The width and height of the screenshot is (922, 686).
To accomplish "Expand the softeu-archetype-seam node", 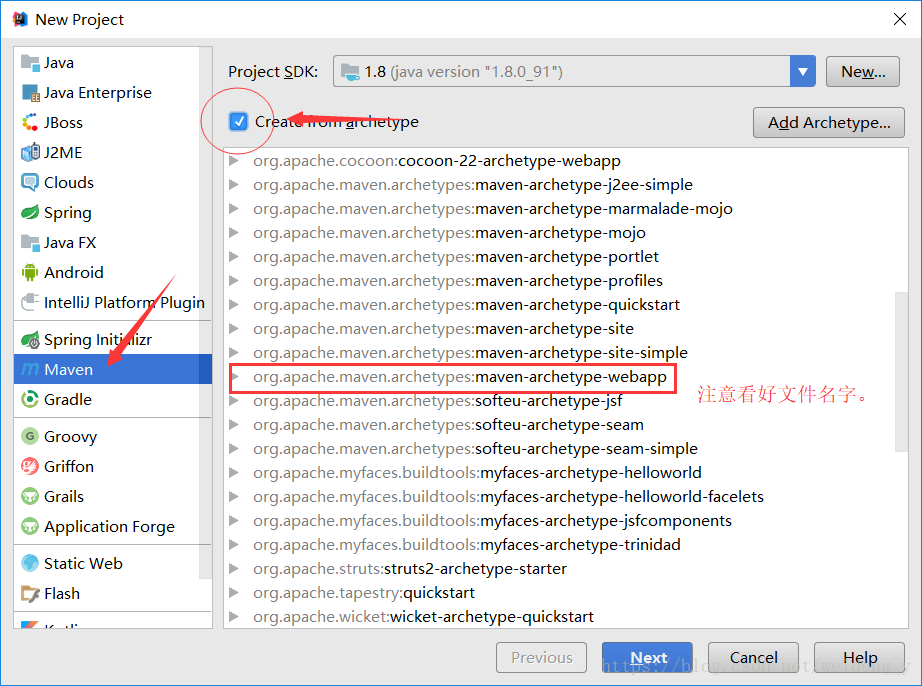I will [x=234, y=424].
